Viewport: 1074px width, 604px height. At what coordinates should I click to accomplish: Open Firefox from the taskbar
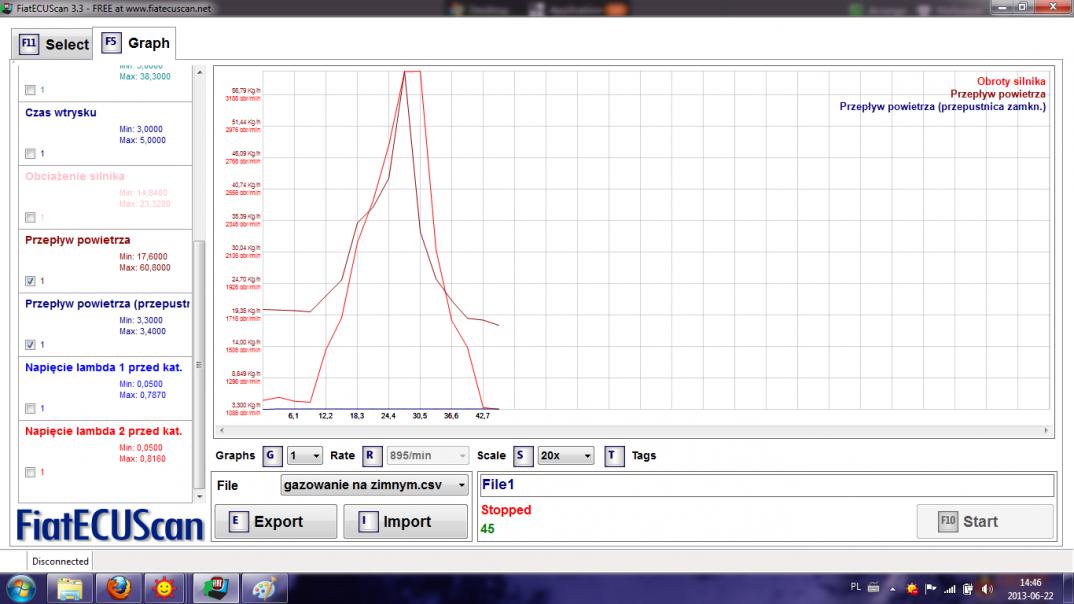tap(120, 588)
